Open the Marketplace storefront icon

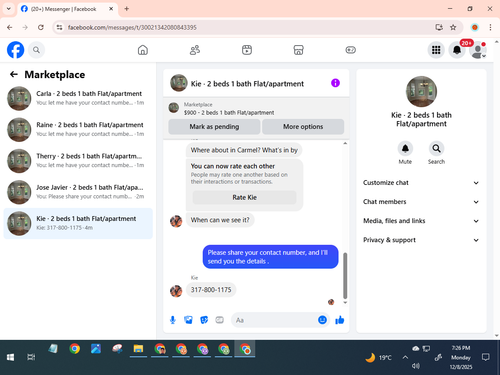(298, 50)
